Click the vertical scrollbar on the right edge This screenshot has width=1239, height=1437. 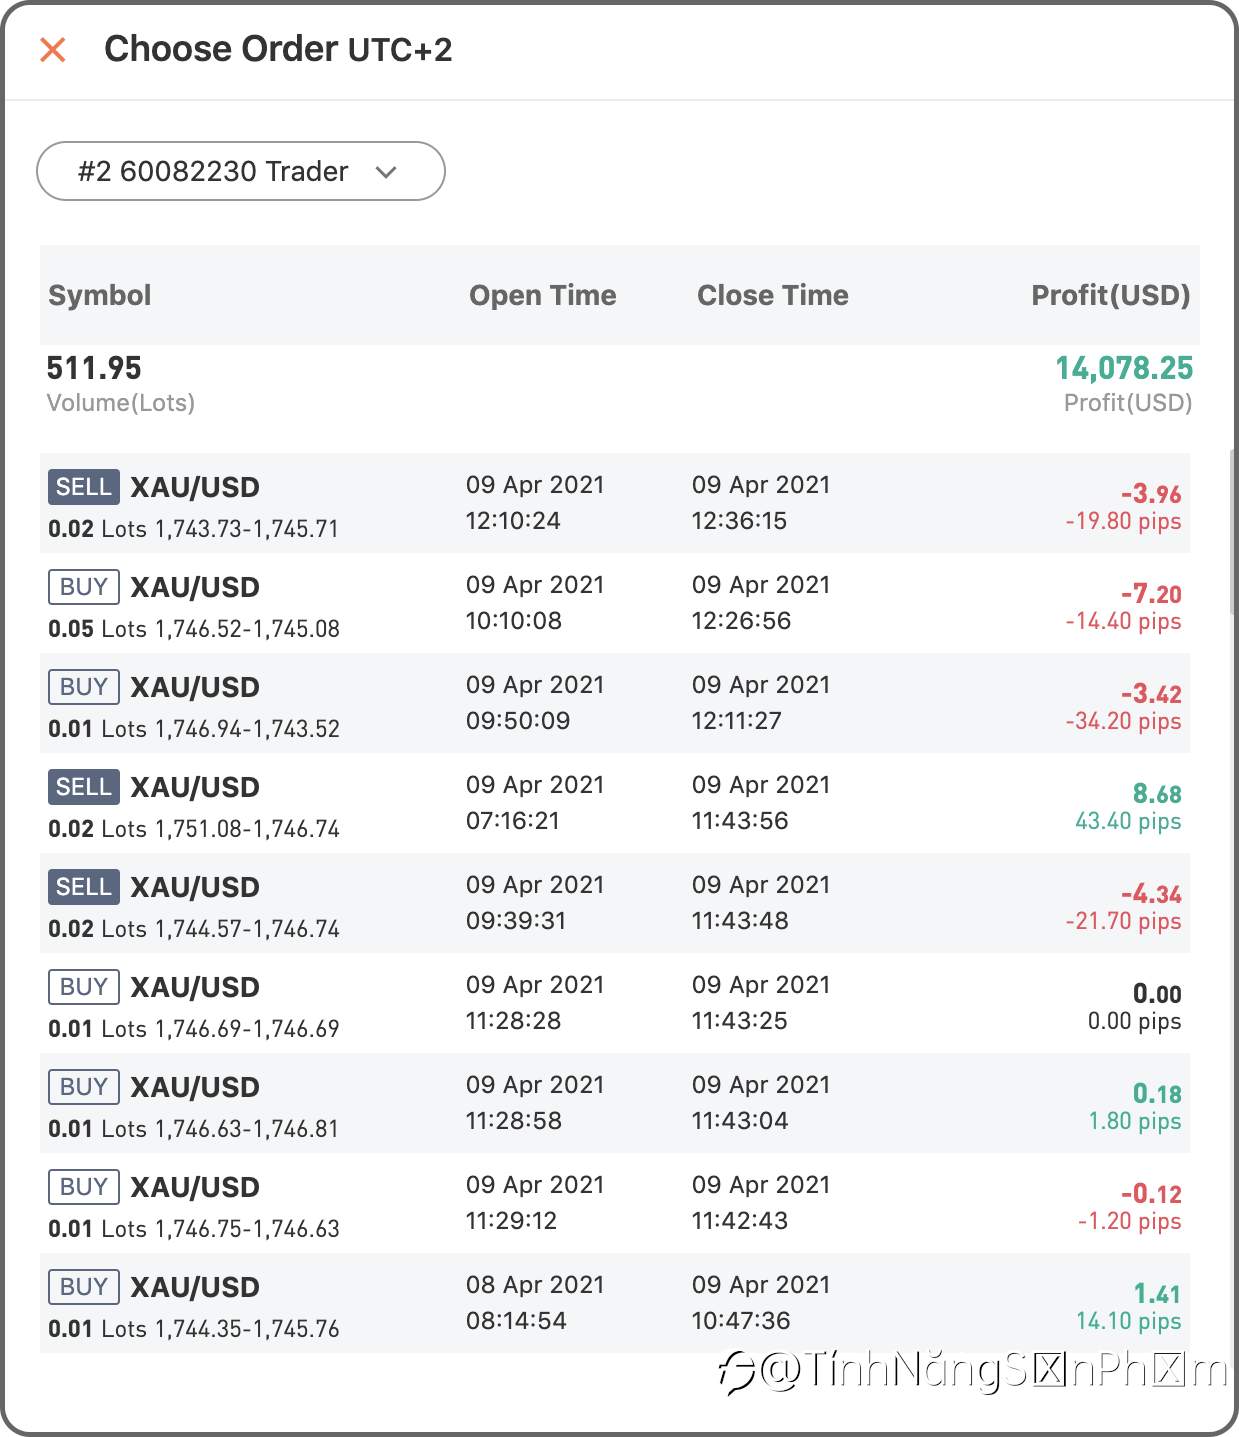point(1232,520)
